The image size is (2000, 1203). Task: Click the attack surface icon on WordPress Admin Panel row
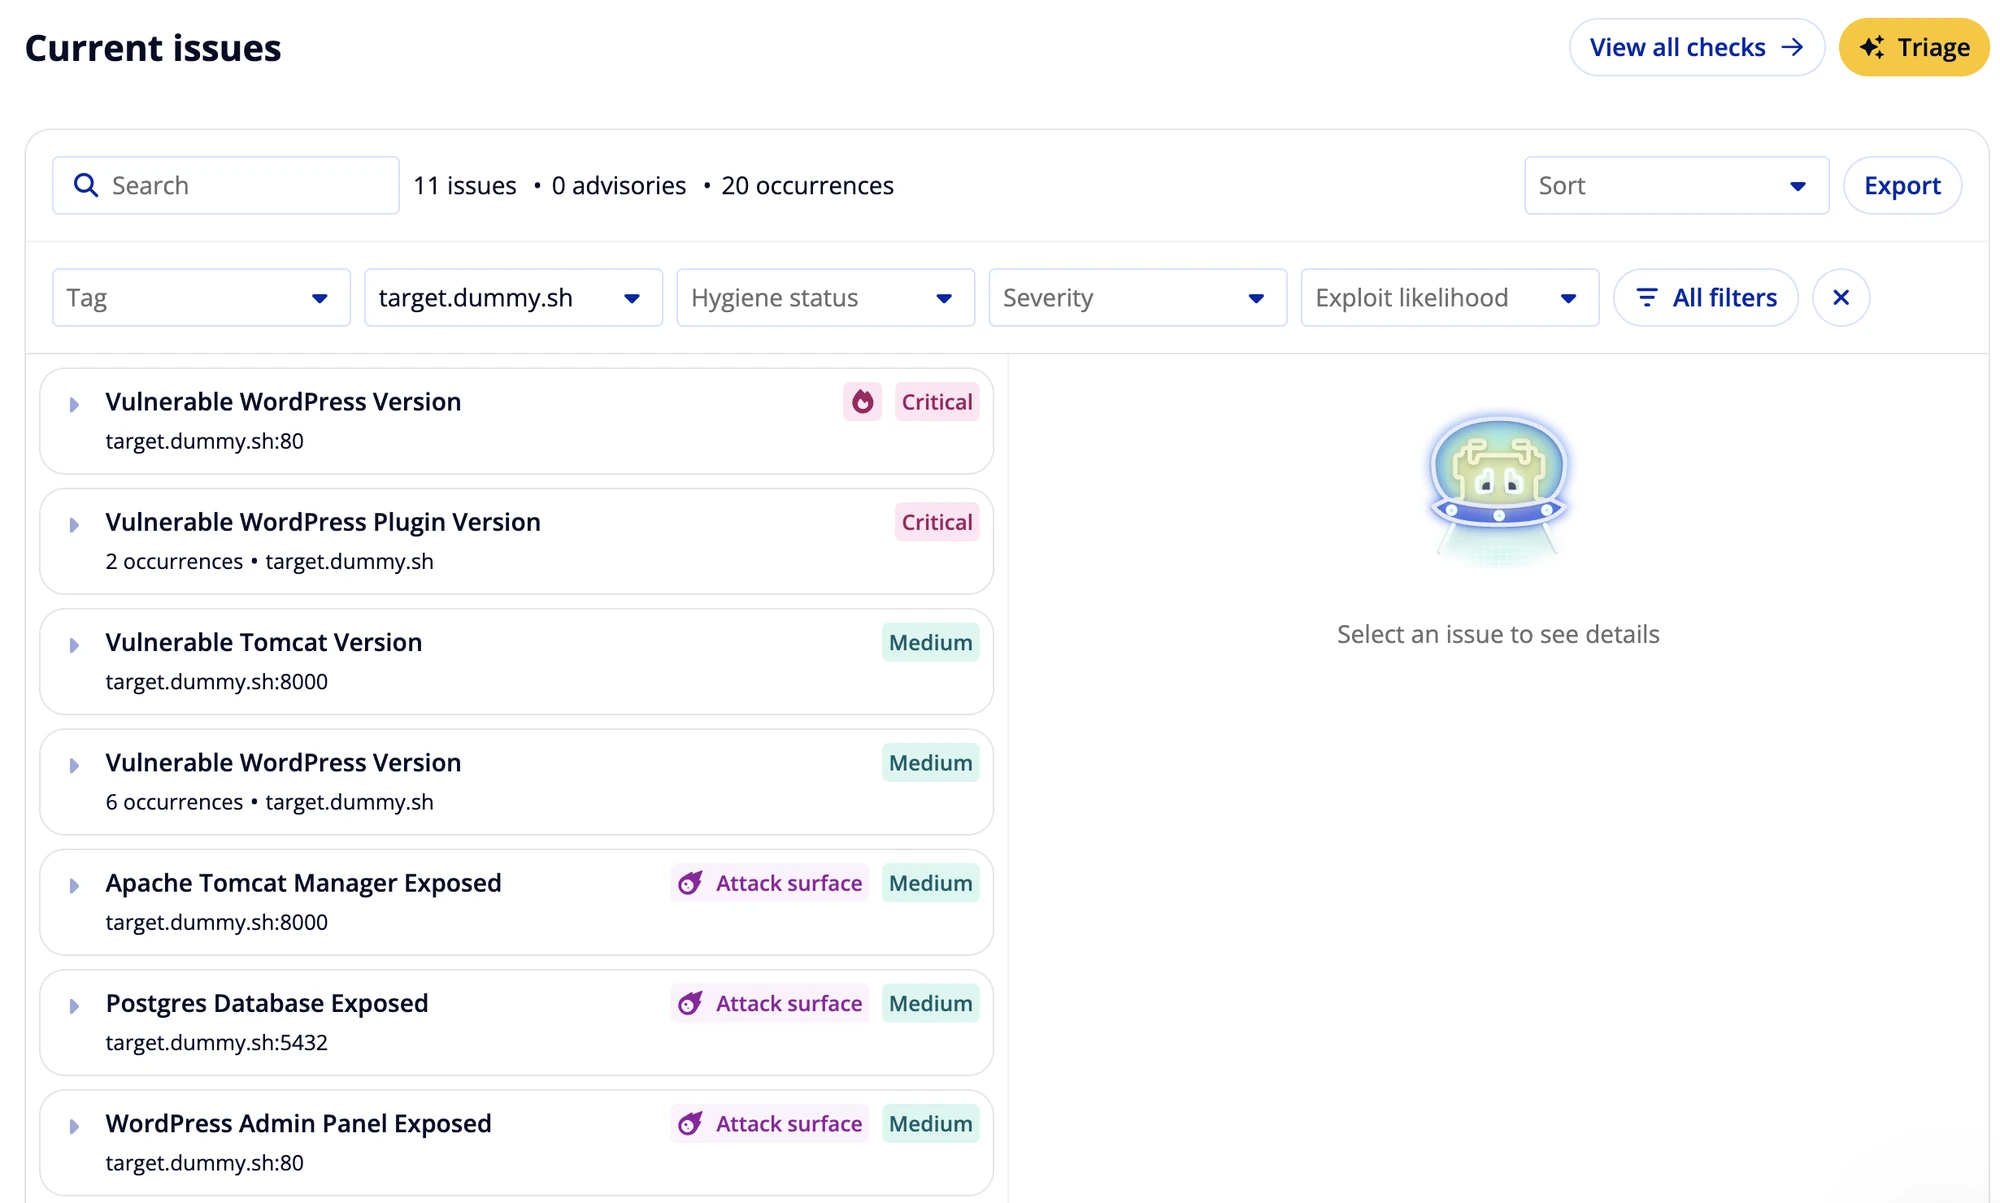point(690,1123)
